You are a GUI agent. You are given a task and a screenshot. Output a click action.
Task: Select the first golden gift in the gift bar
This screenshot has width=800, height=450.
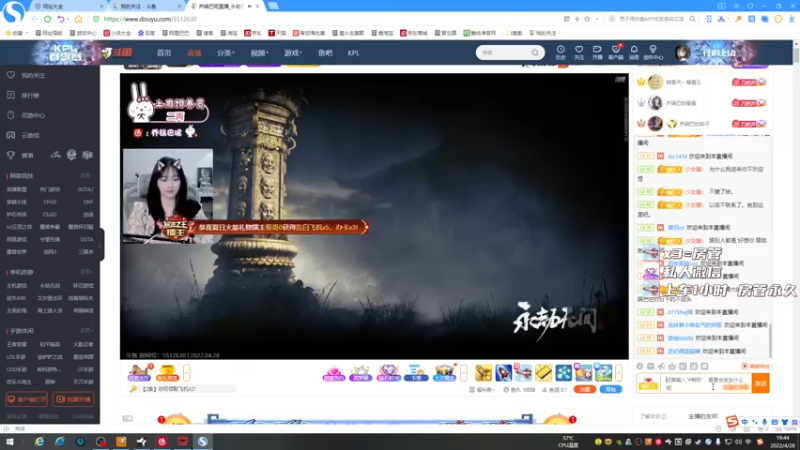(x=483, y=372)
